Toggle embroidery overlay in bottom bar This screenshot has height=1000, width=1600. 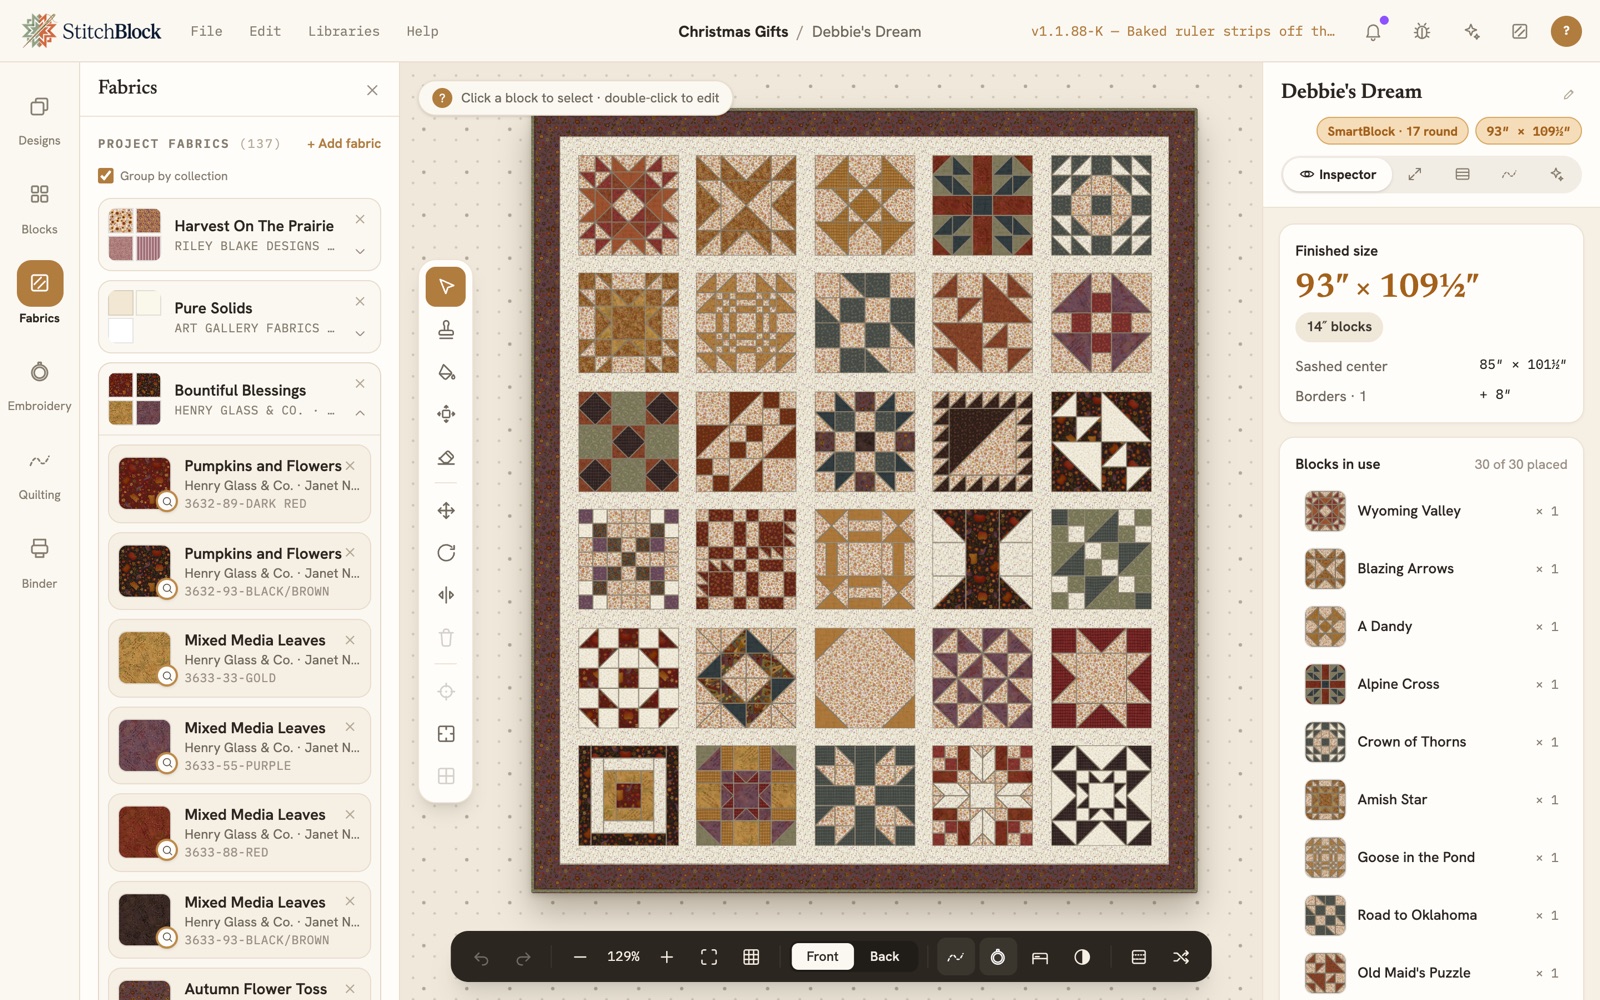tap(997, 957)
